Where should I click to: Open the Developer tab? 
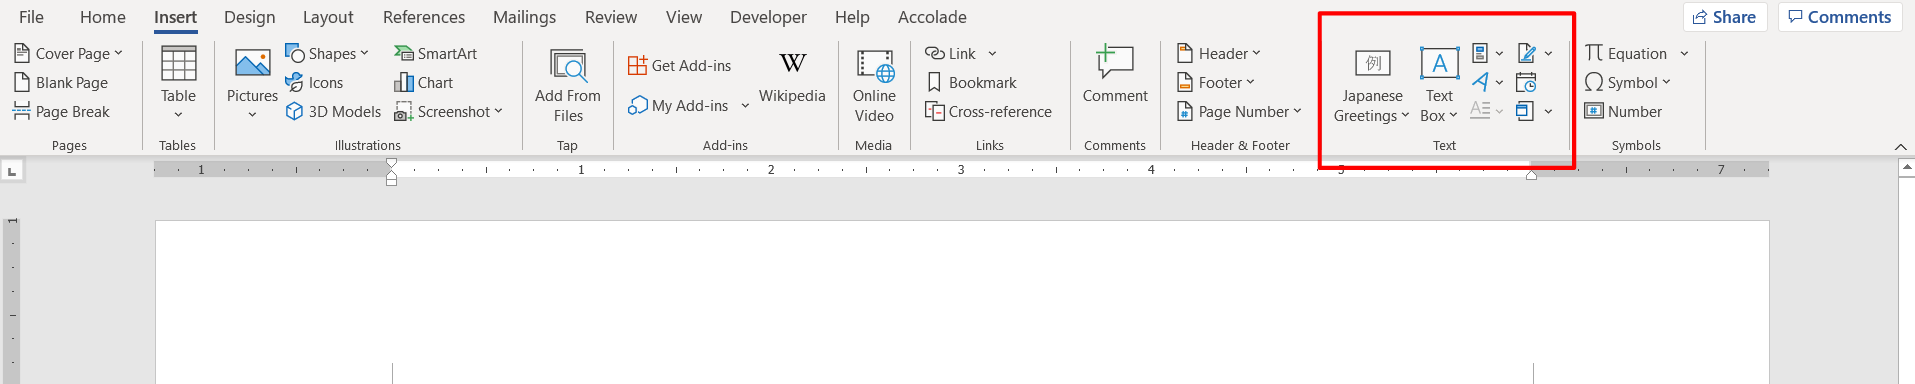[x=768, y=17]
